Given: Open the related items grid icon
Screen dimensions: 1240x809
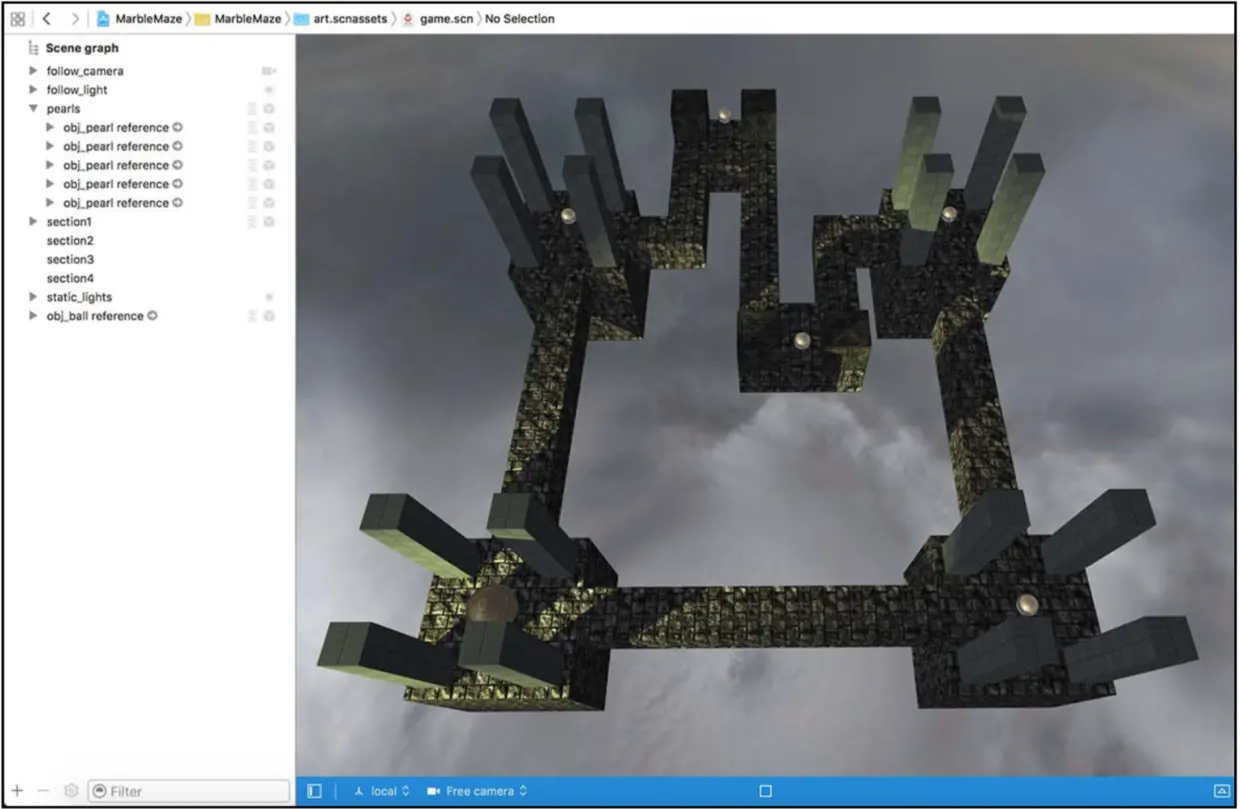Looking at the screenshot, I should [17, 19].
